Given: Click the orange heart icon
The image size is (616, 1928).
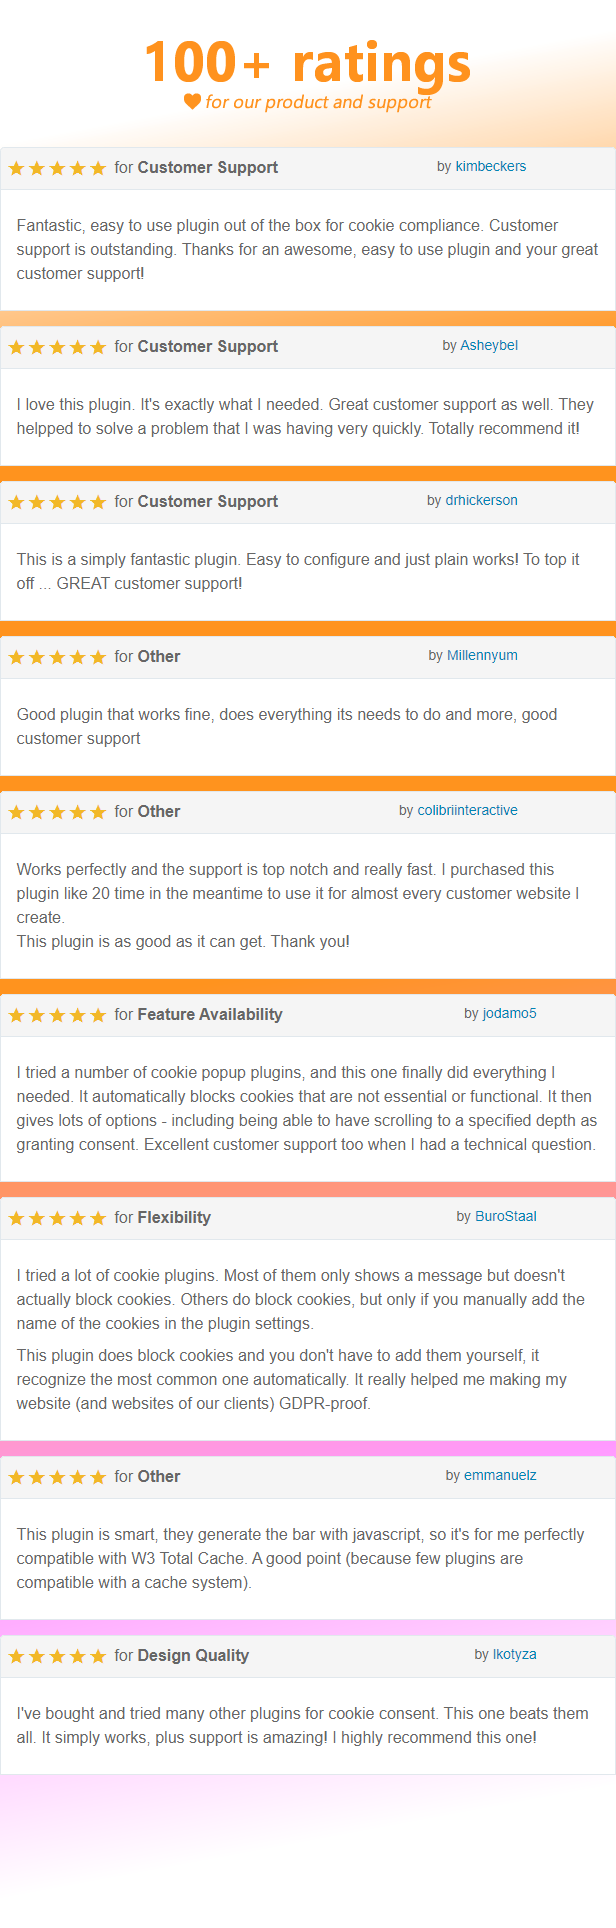Looking at the screenshot, I should 193,101.
